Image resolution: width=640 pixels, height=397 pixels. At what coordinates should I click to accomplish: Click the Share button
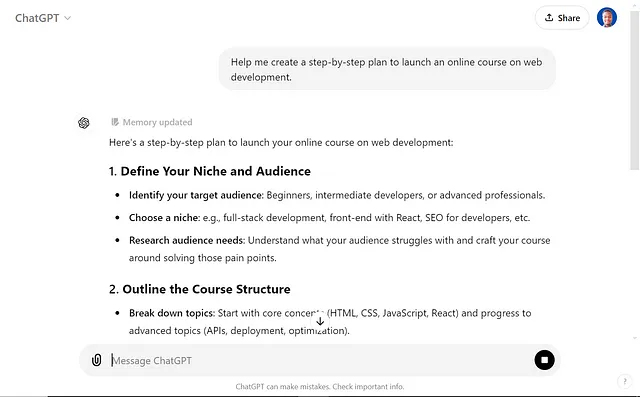tap(562, 18)
